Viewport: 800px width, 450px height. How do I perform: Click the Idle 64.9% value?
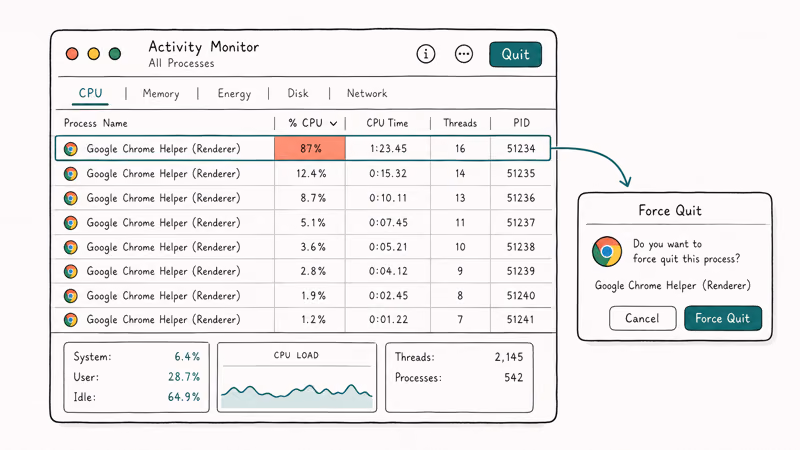pyautogui.click(x=184, y=397)
